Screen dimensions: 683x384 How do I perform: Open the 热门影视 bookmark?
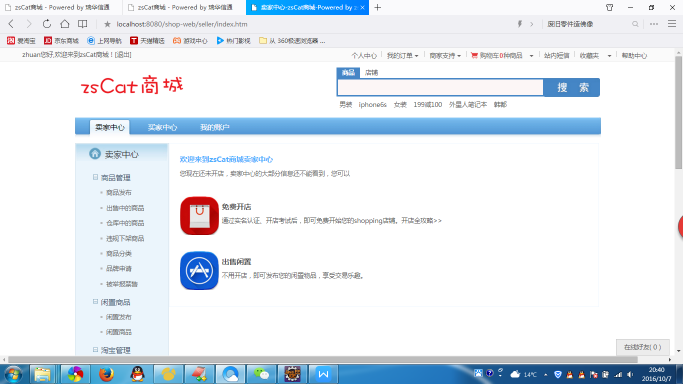coord(233,40)
